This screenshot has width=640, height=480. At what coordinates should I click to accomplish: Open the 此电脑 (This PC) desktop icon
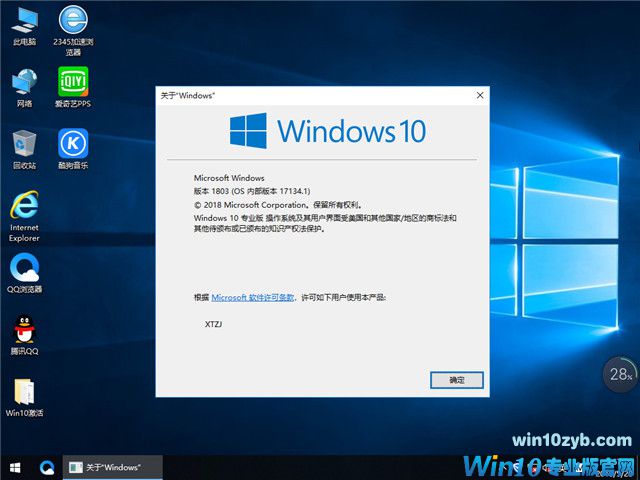pos(24,27)
